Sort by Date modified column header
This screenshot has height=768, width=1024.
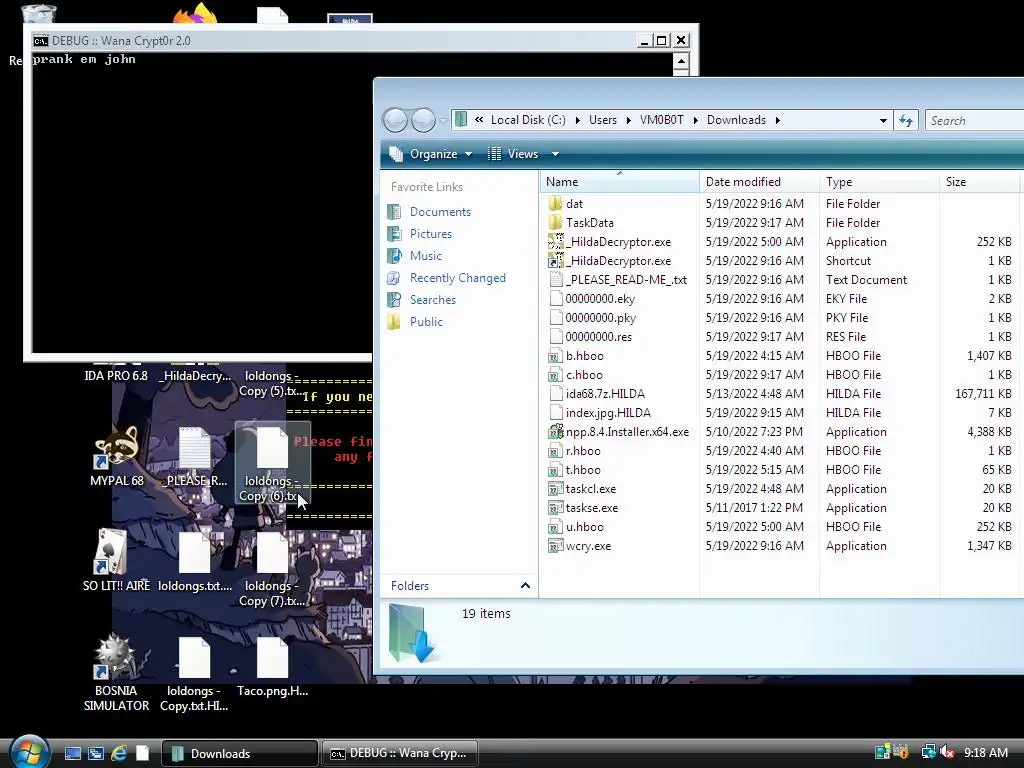pos(760,182)
